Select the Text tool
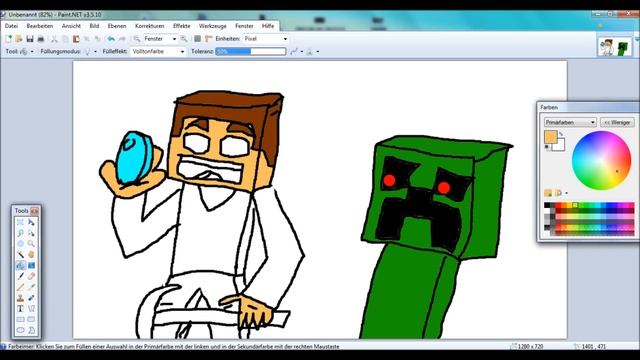This screenshot has width=640, height=360. click(x=20, y=309)
